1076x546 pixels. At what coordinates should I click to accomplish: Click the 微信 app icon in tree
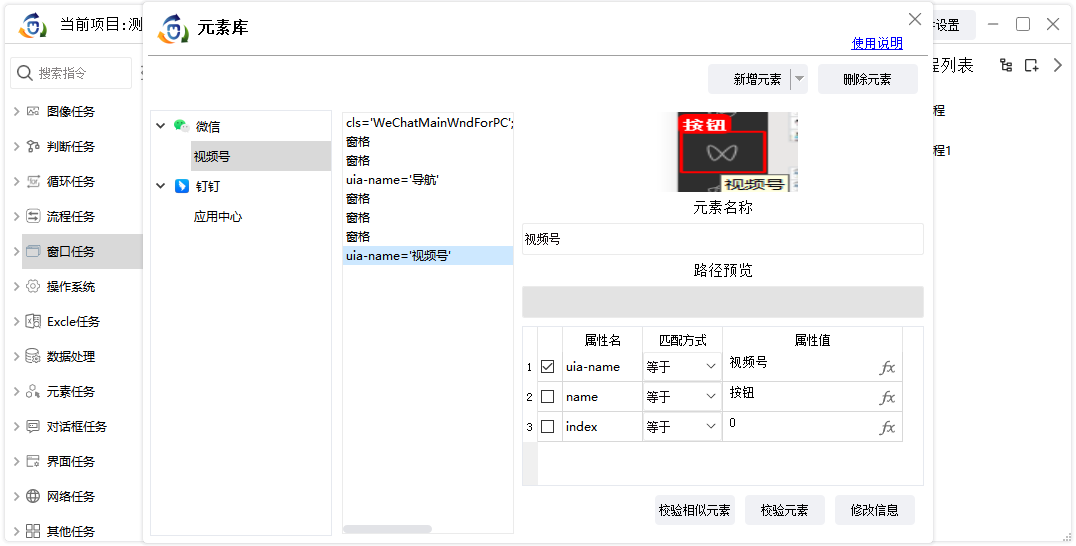pyautogui.click(x=181, y=126)
